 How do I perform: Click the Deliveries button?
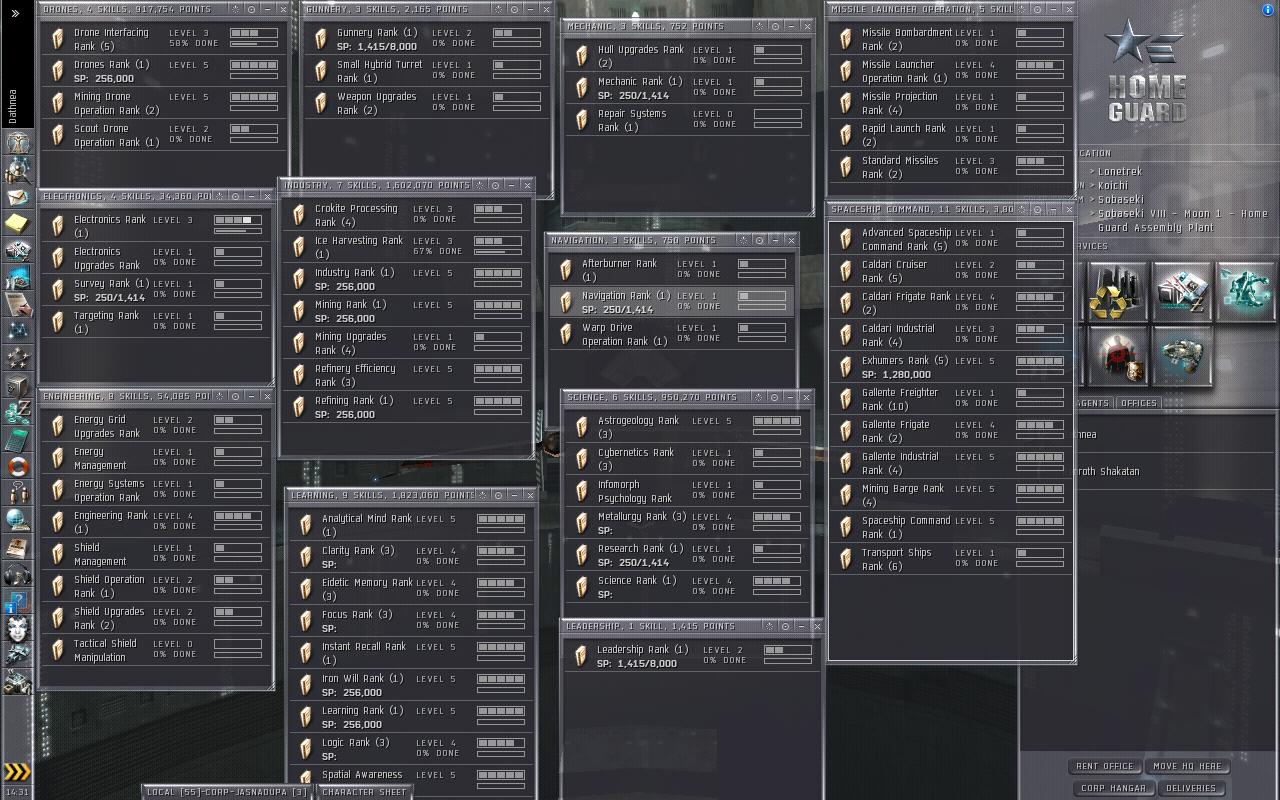1190,788
